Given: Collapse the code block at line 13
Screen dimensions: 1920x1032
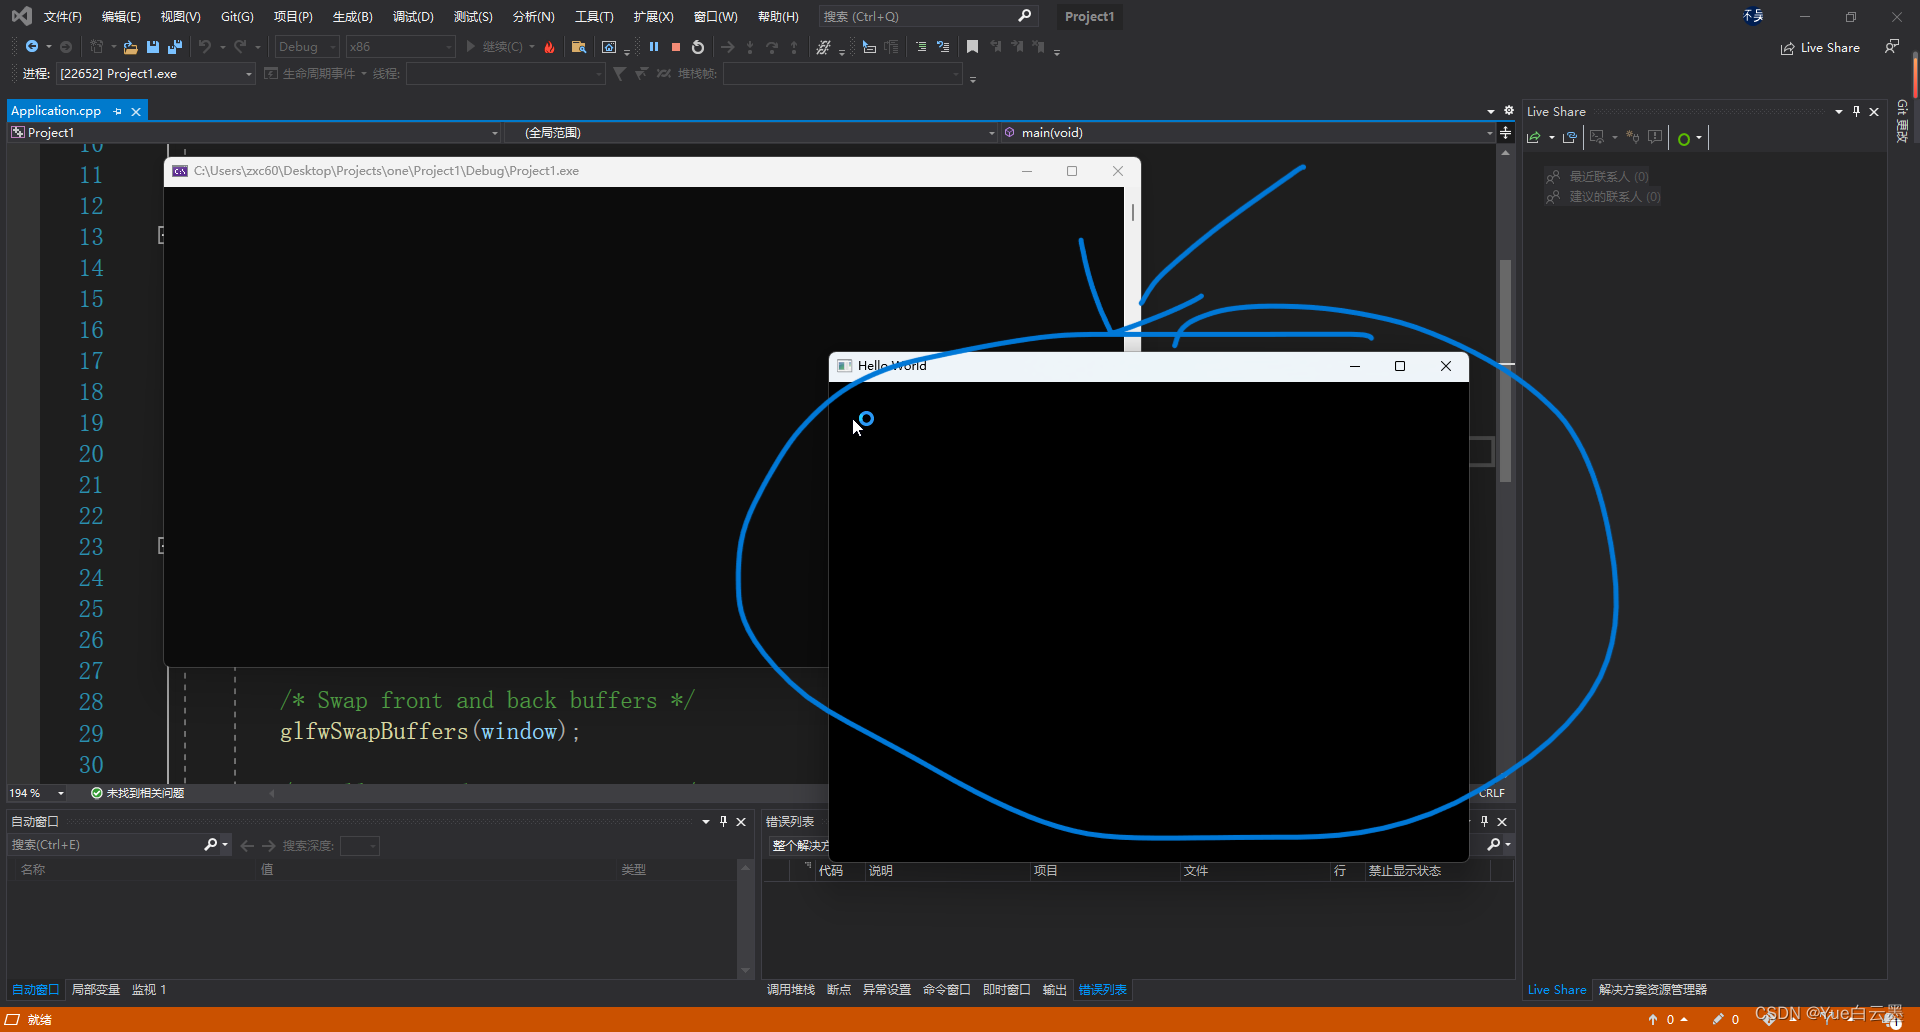Looking at the screenshot, I should pyautogui.click(x=162, y=235).
